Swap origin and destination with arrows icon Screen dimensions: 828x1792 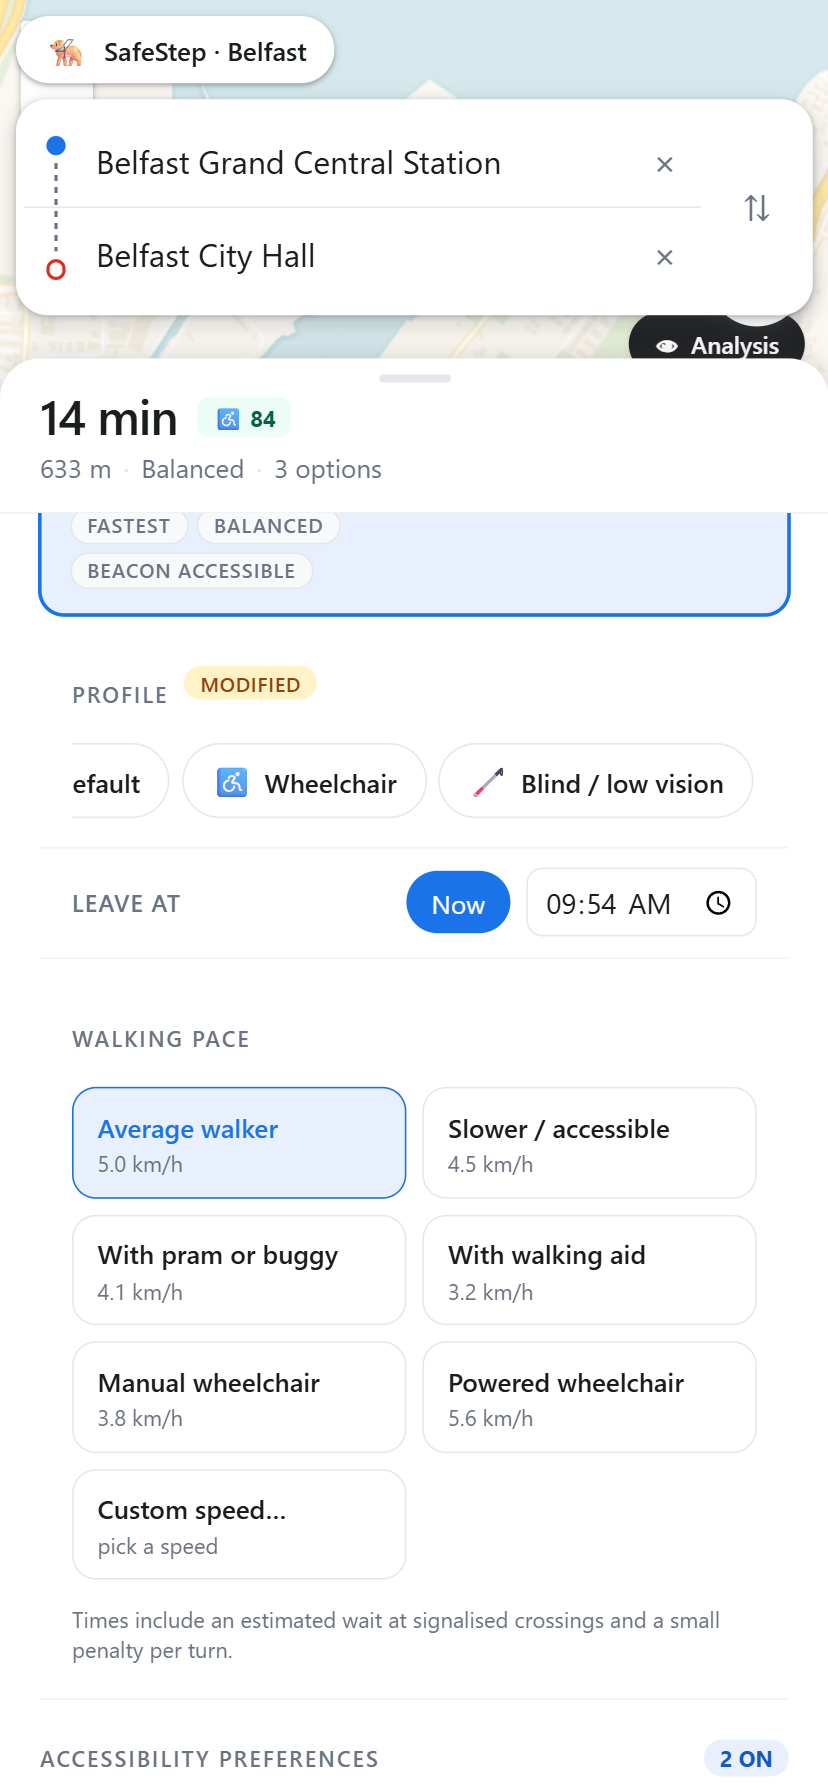click(757, 208)
